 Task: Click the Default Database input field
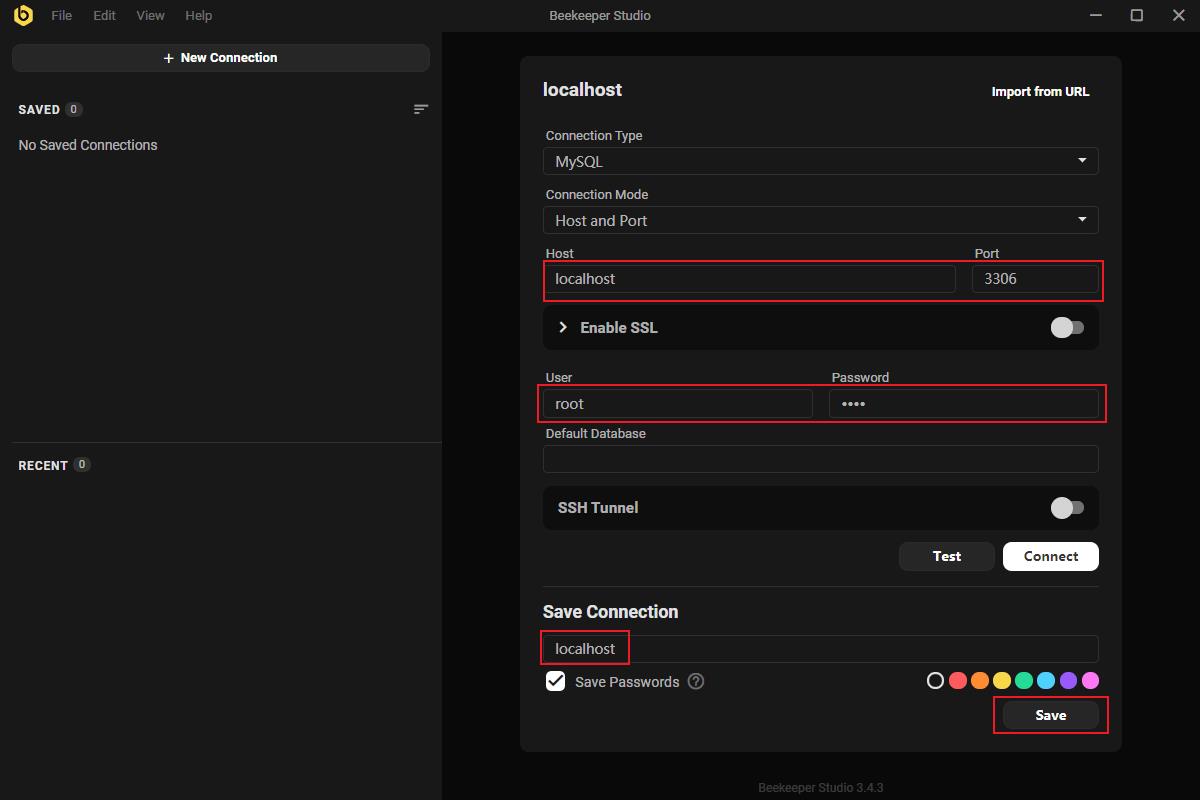click(x=820, y=459)
